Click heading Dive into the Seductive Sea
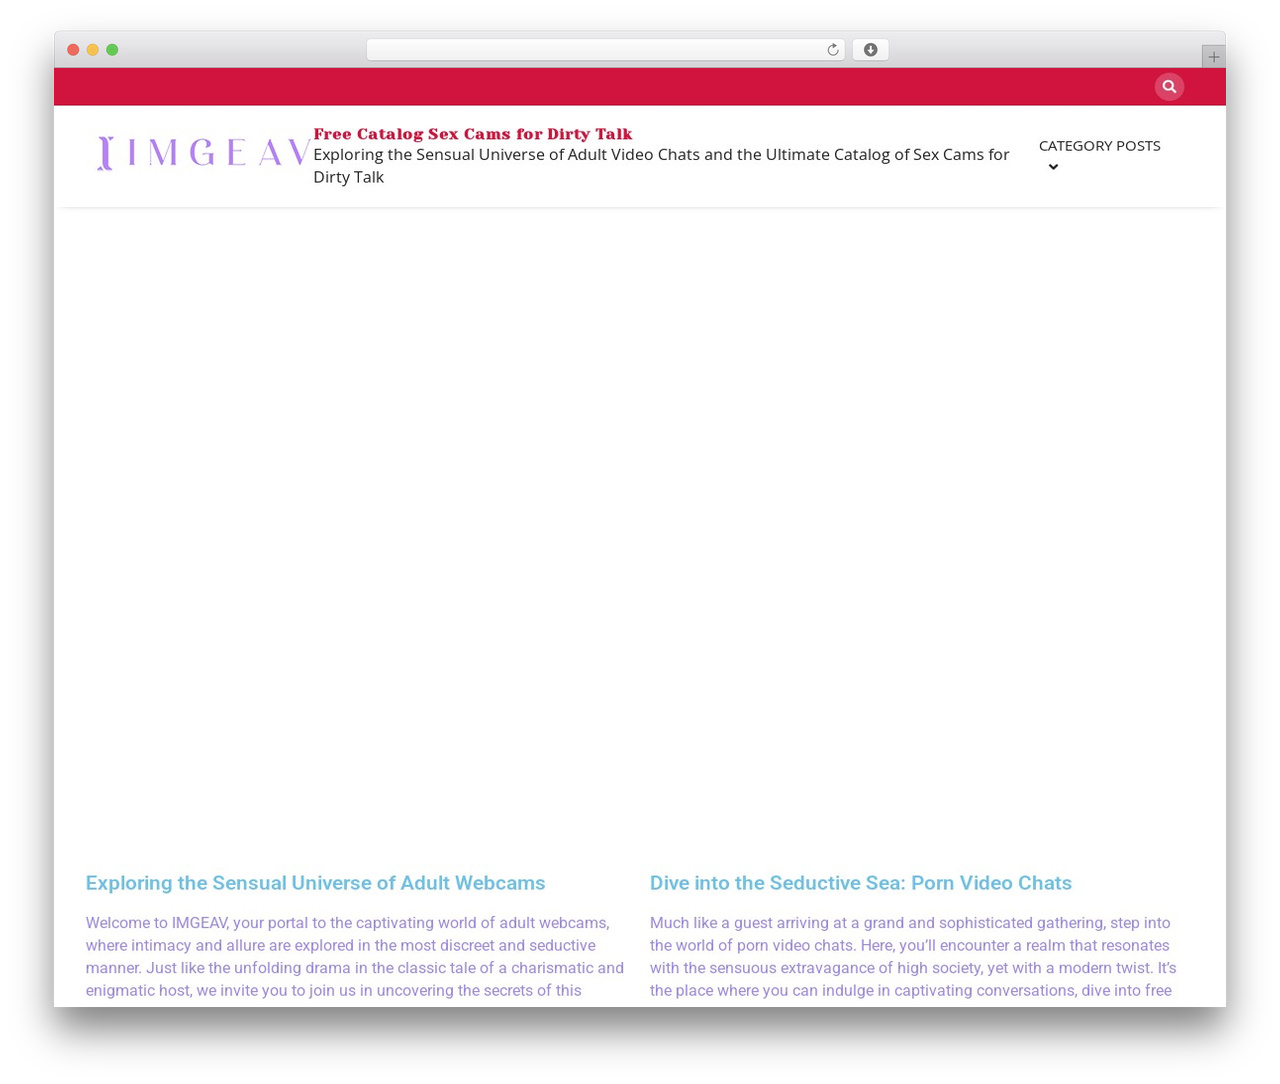Viewport: 1280px width, 1084px height. (x=860, y=883)
